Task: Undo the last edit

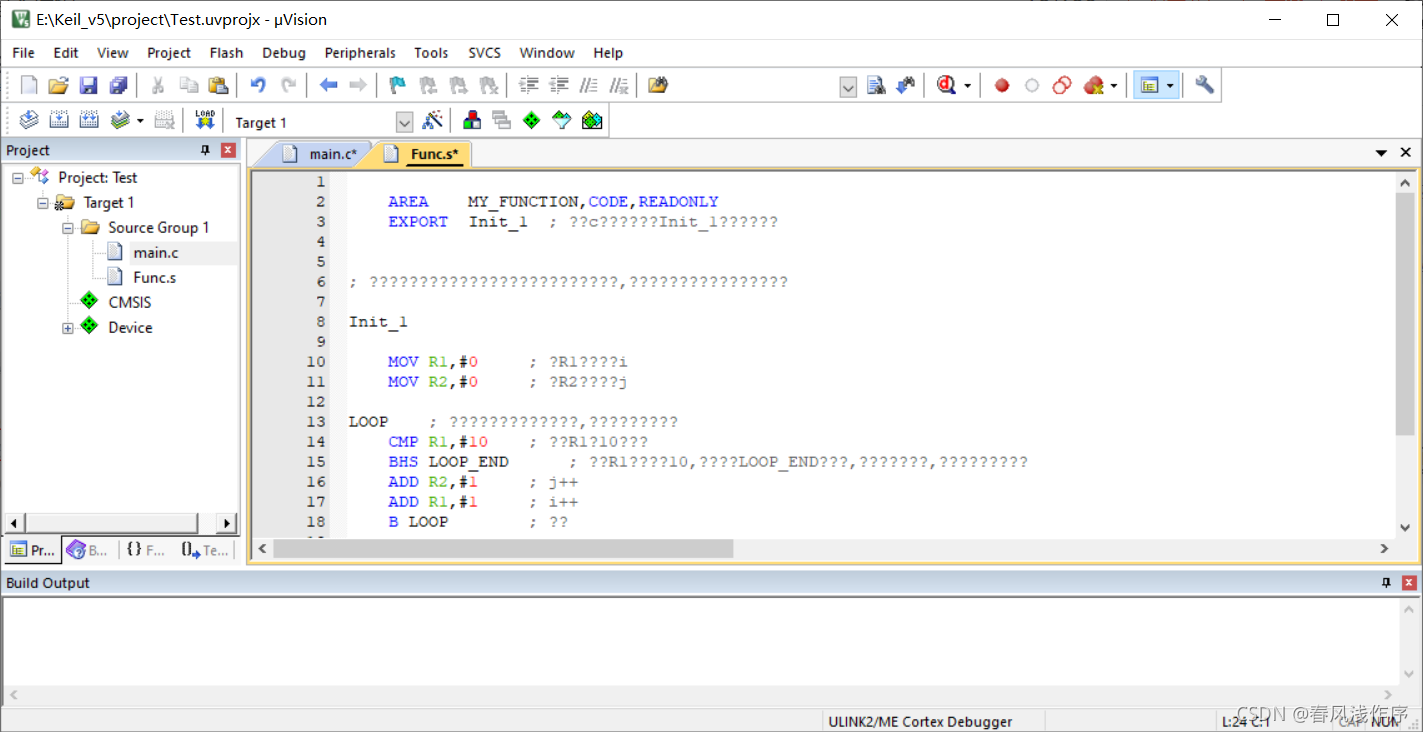Action: [x=258, y=86]
